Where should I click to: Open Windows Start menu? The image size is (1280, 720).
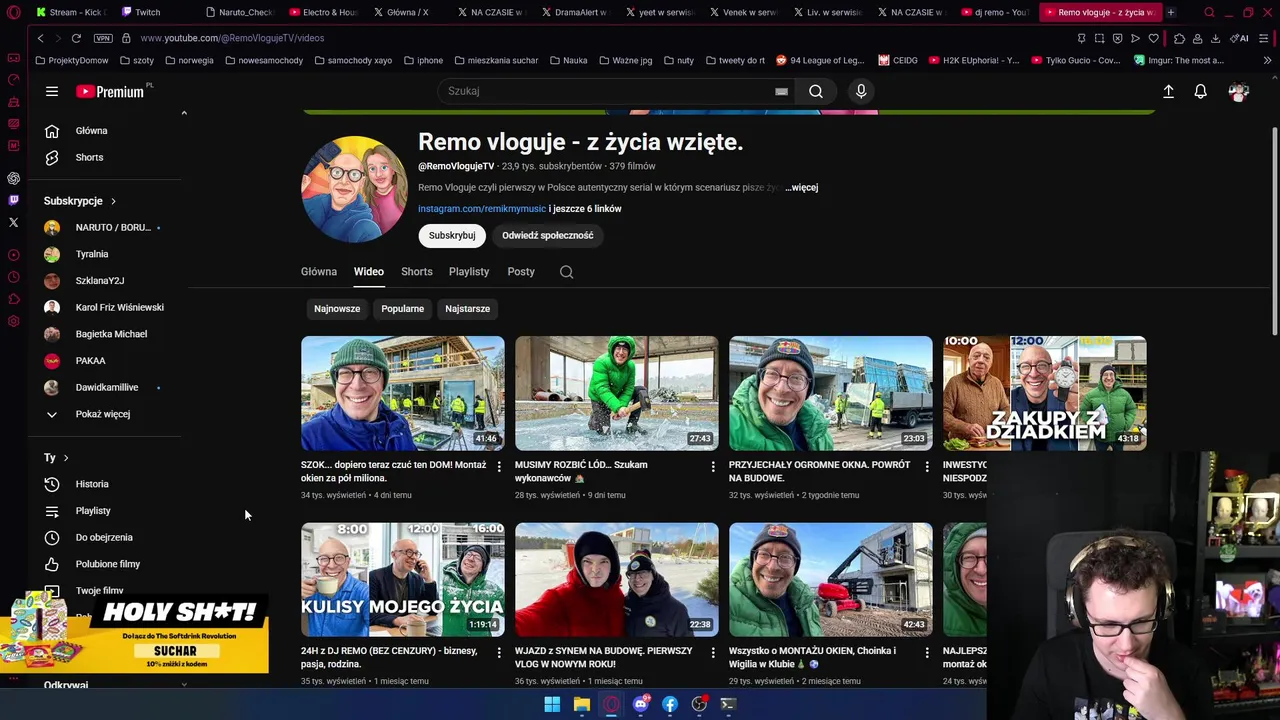click(x=552, y=704)
